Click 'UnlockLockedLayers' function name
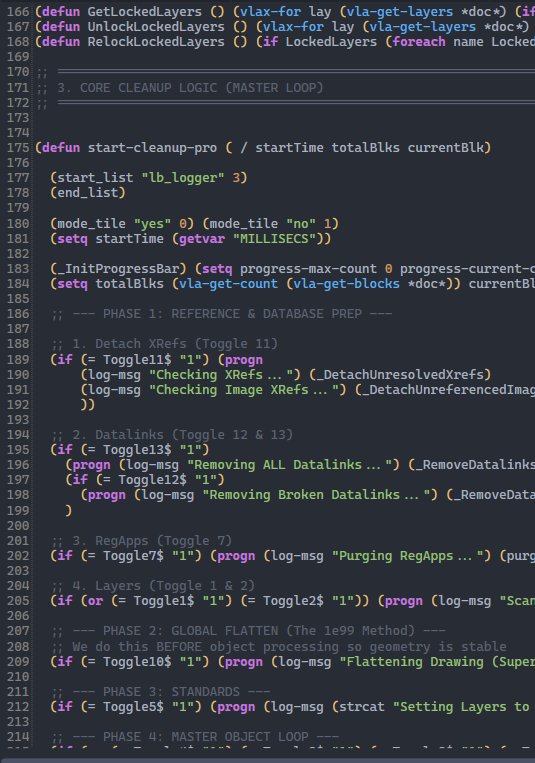Viewport: 535px width, 763px height. point(156,27)
